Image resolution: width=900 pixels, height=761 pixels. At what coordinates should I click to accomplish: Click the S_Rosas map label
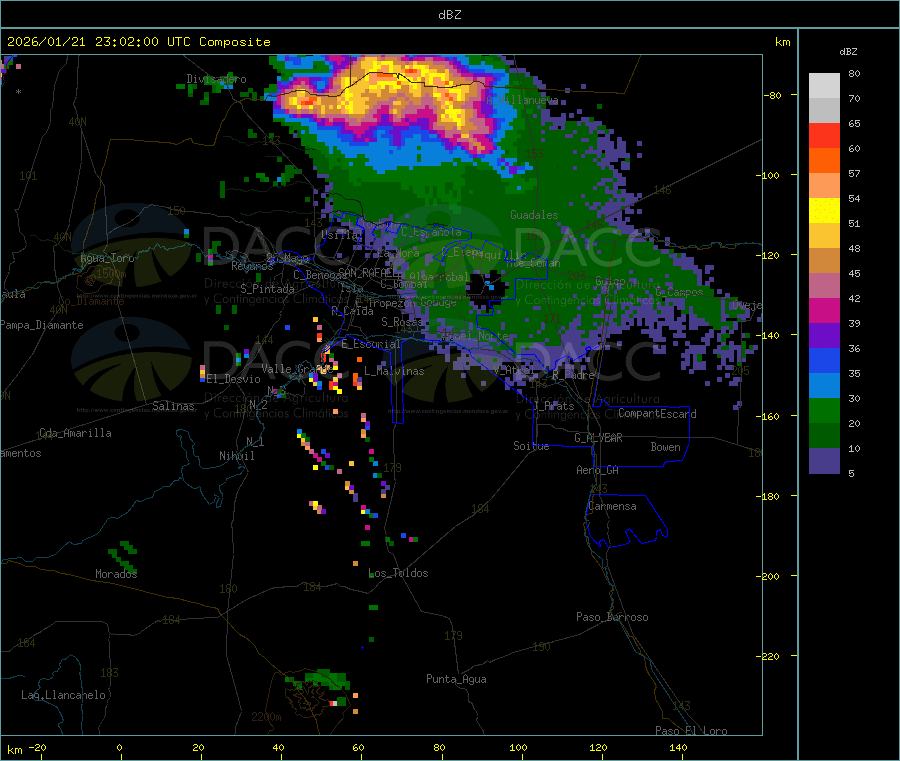pyautogui.click(x=402, y=322)
